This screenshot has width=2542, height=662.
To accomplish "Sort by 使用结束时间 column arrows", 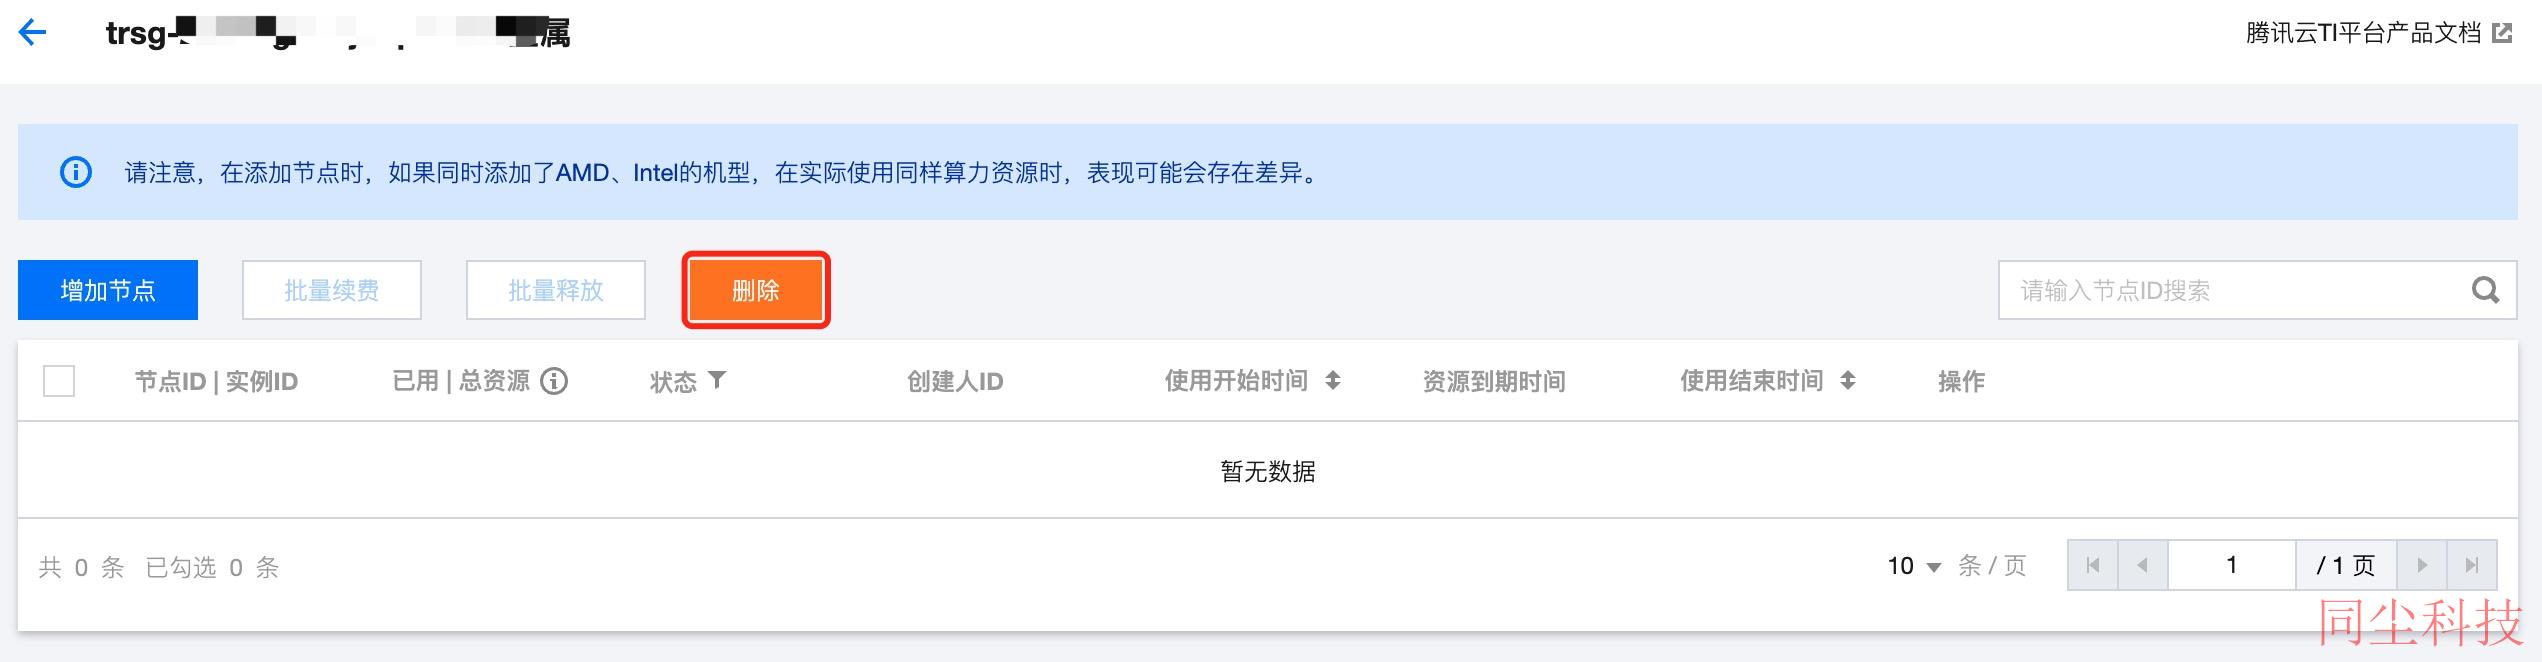I will coord(1848,381).
